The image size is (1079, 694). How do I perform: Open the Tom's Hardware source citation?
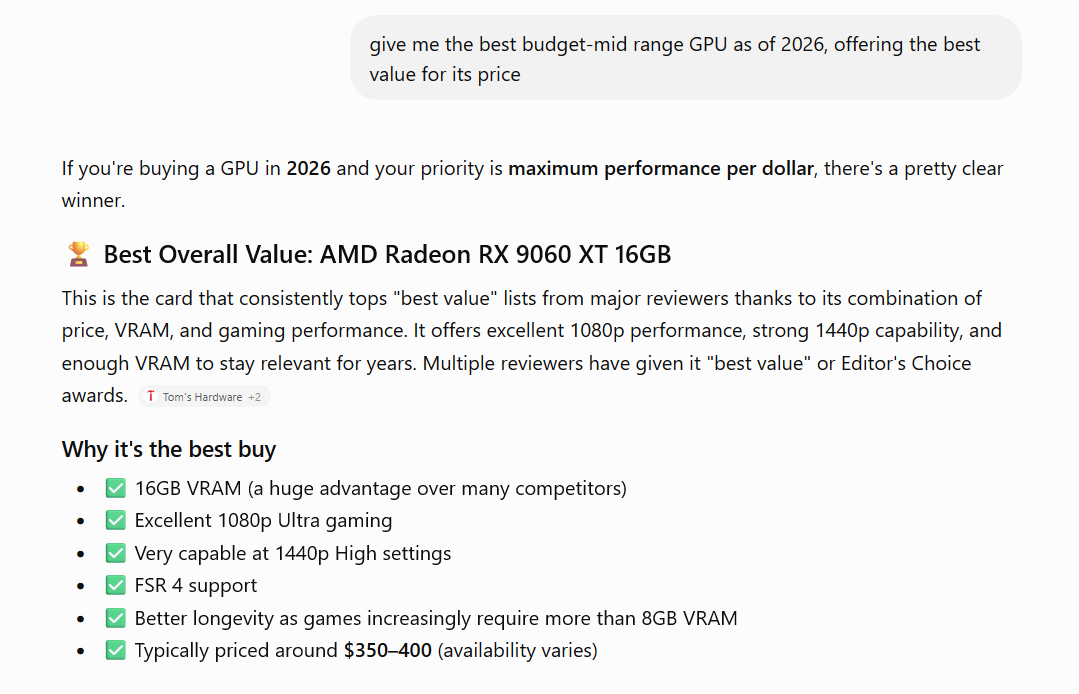click(x=204, y=397)
